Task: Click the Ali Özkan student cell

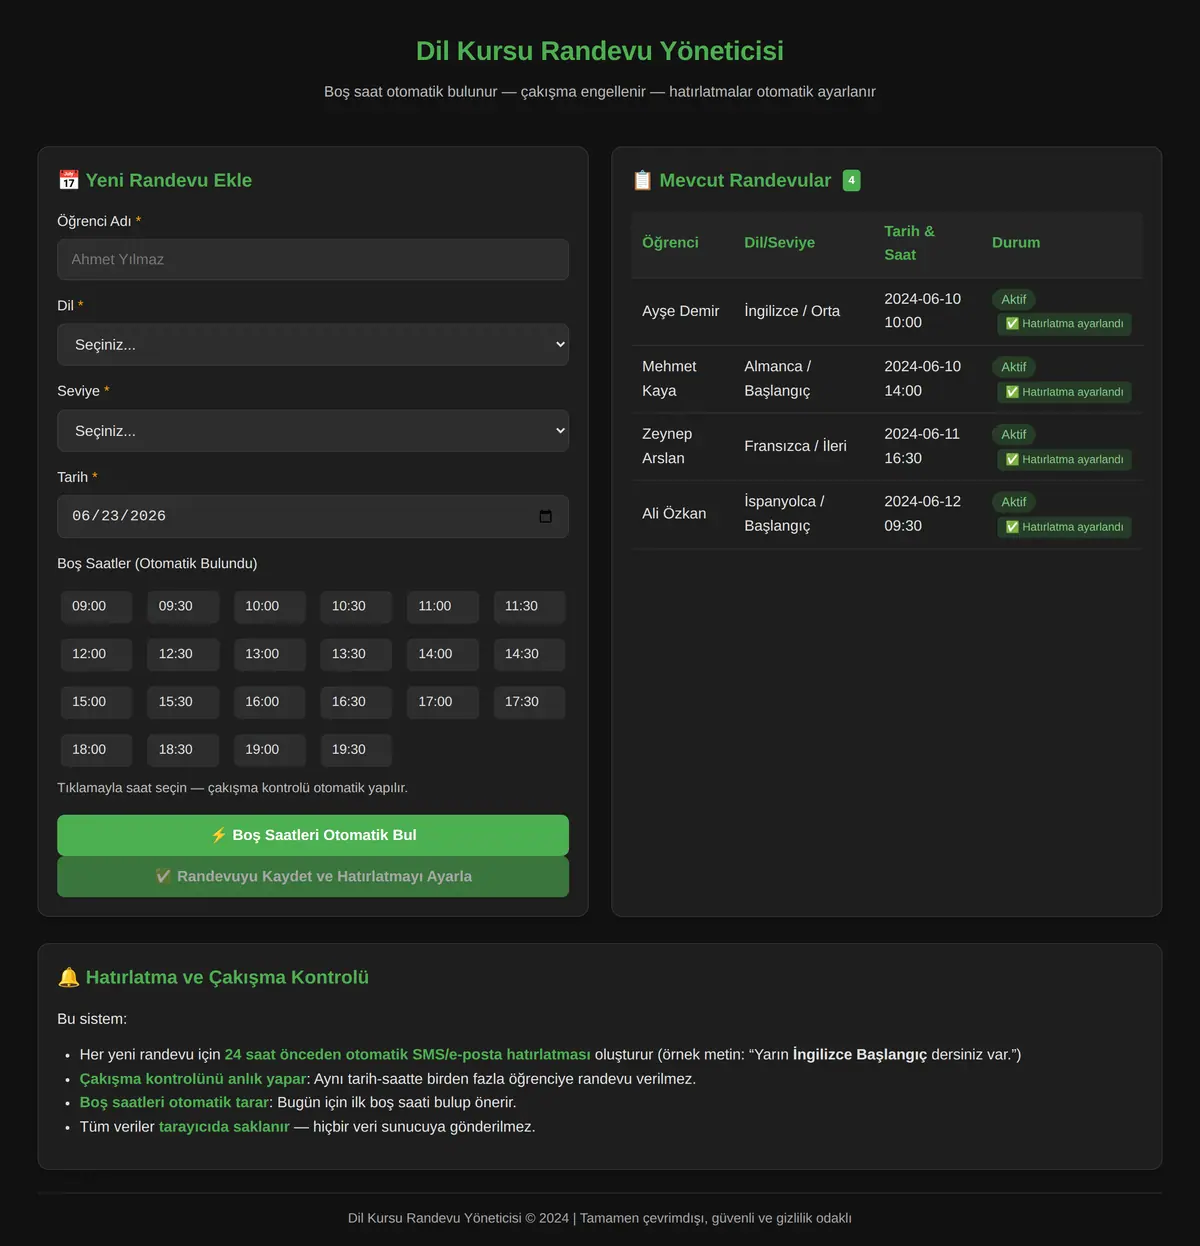Action: coord(682,514)
